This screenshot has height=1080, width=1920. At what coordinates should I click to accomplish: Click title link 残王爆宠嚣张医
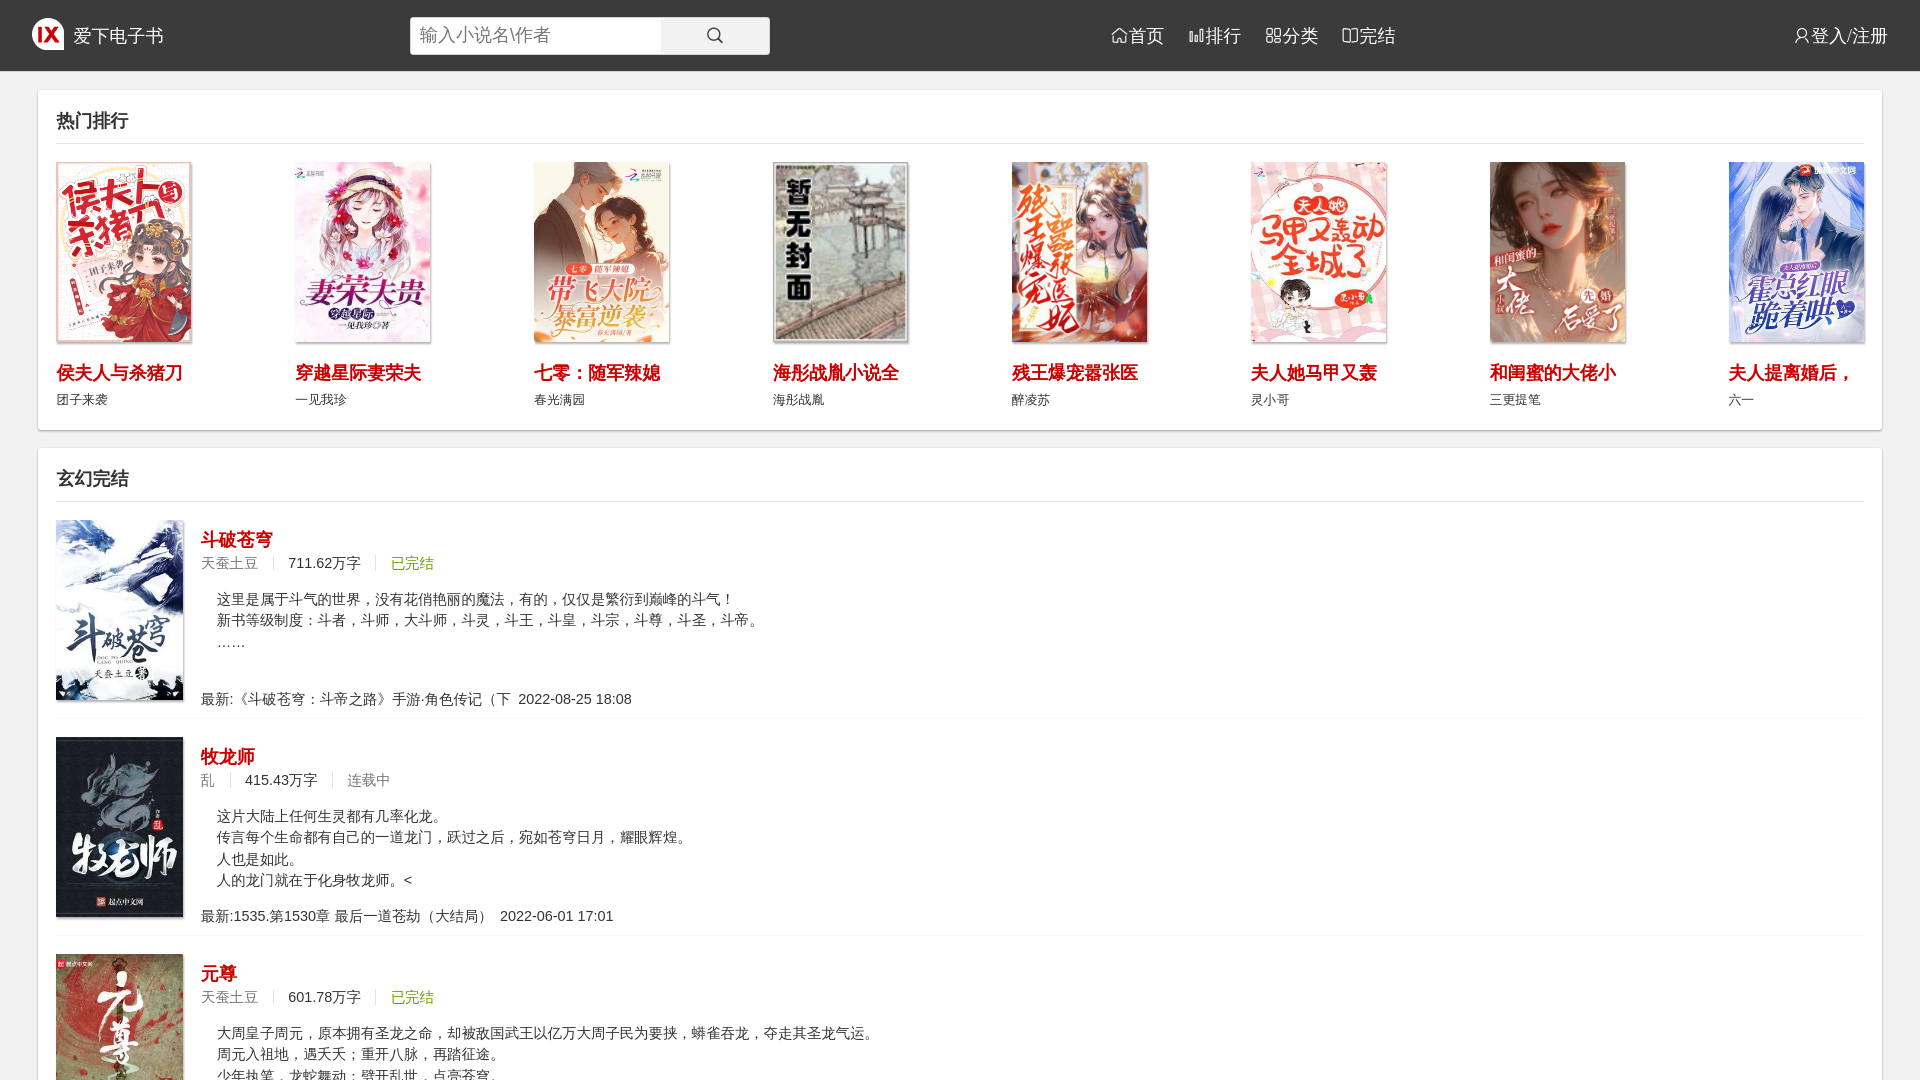pyautogui.click(x=1075, y=373)
